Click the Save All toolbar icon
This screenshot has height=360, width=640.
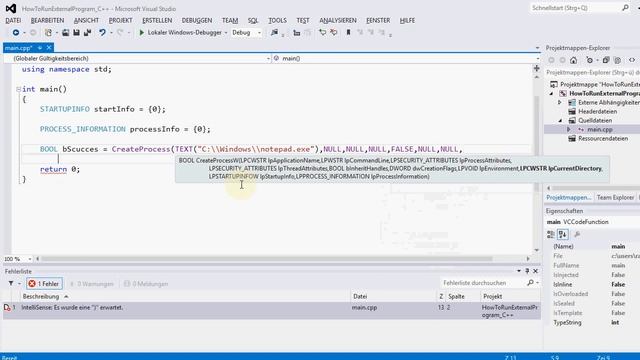[87, 32]
